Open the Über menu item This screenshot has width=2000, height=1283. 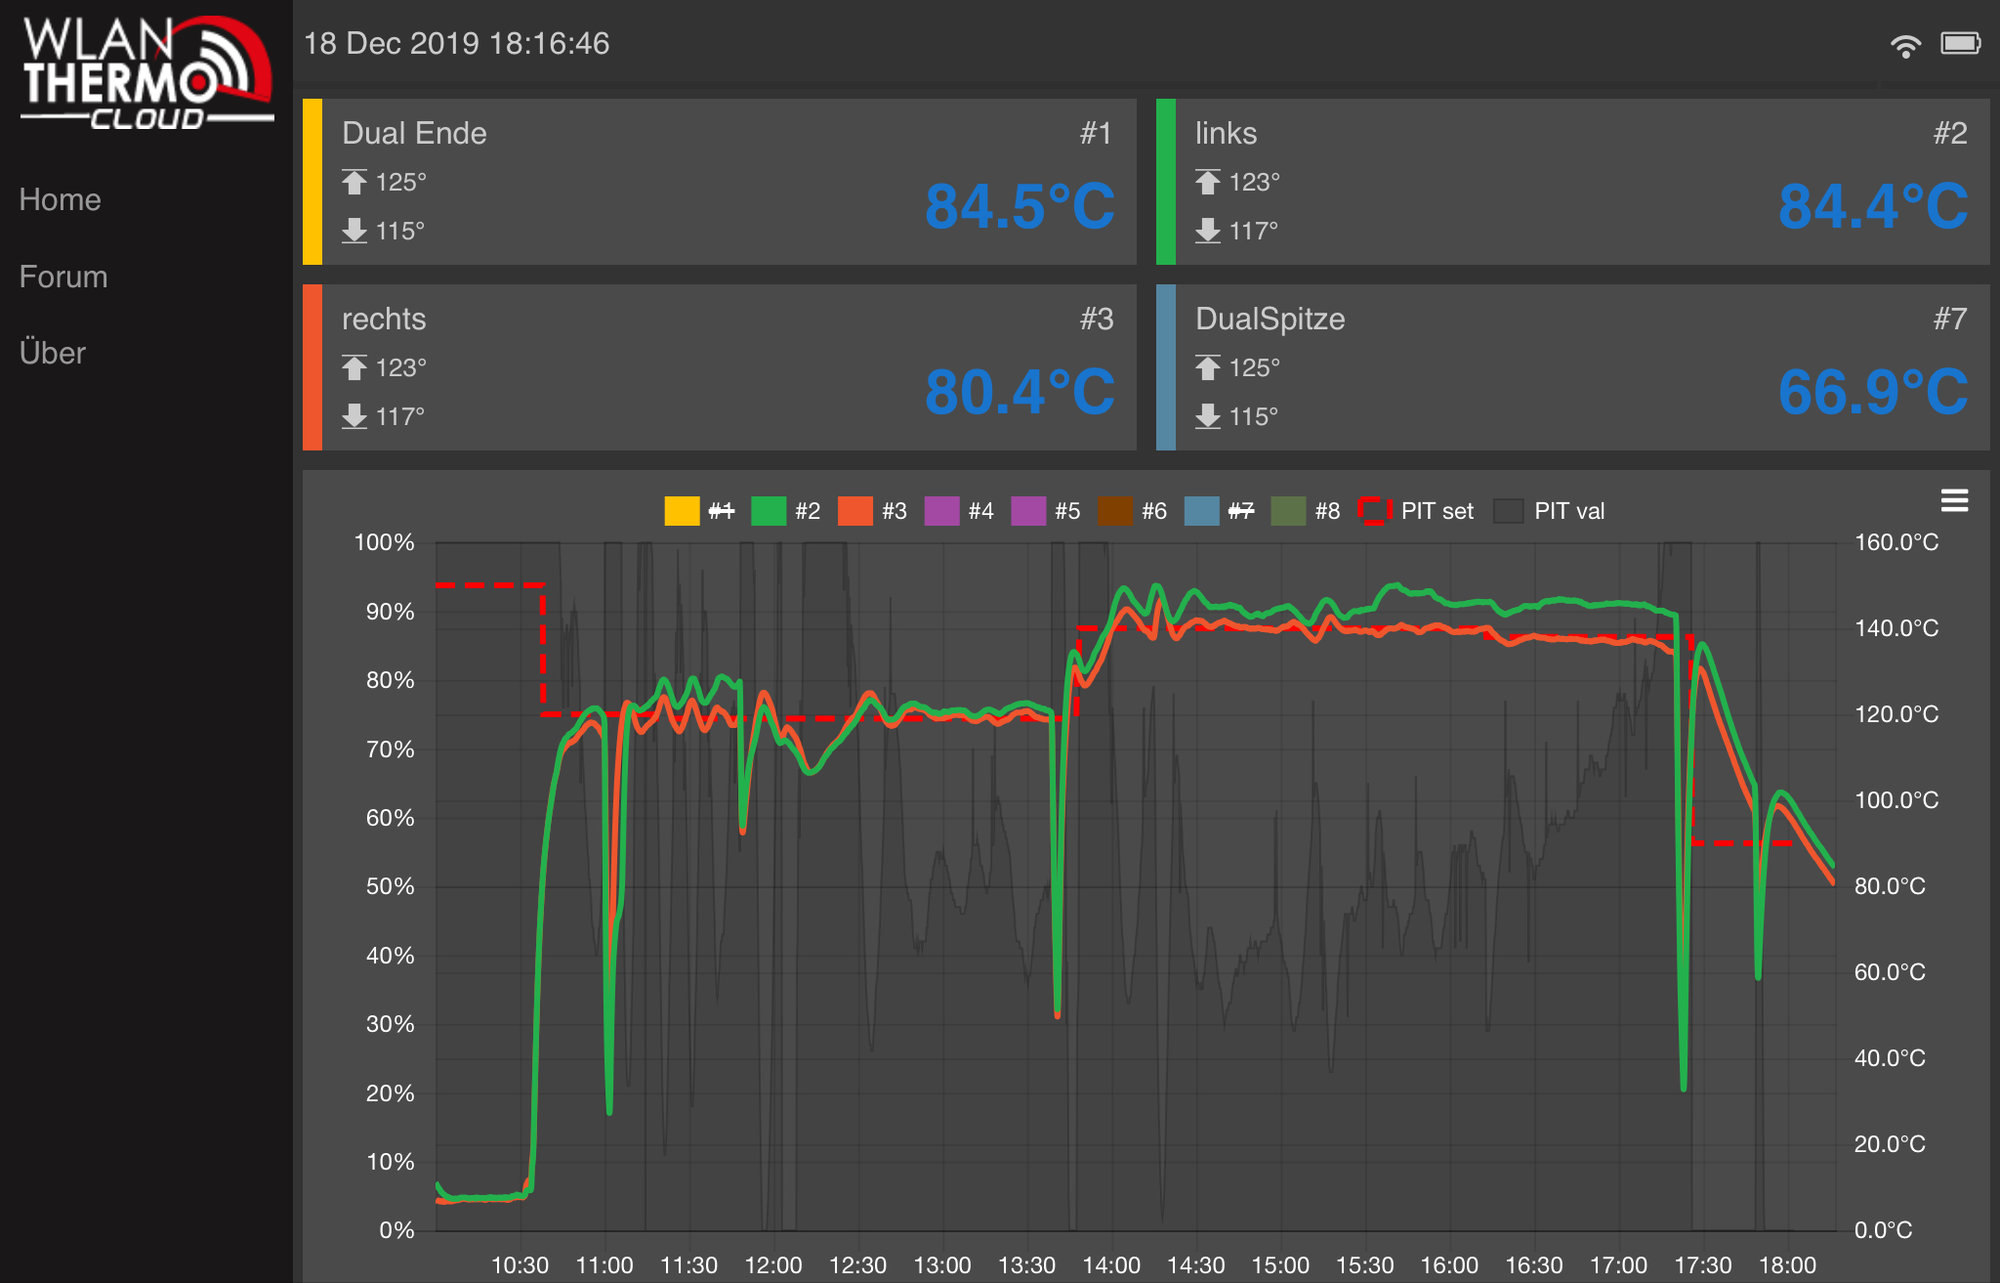coord(52,353)
